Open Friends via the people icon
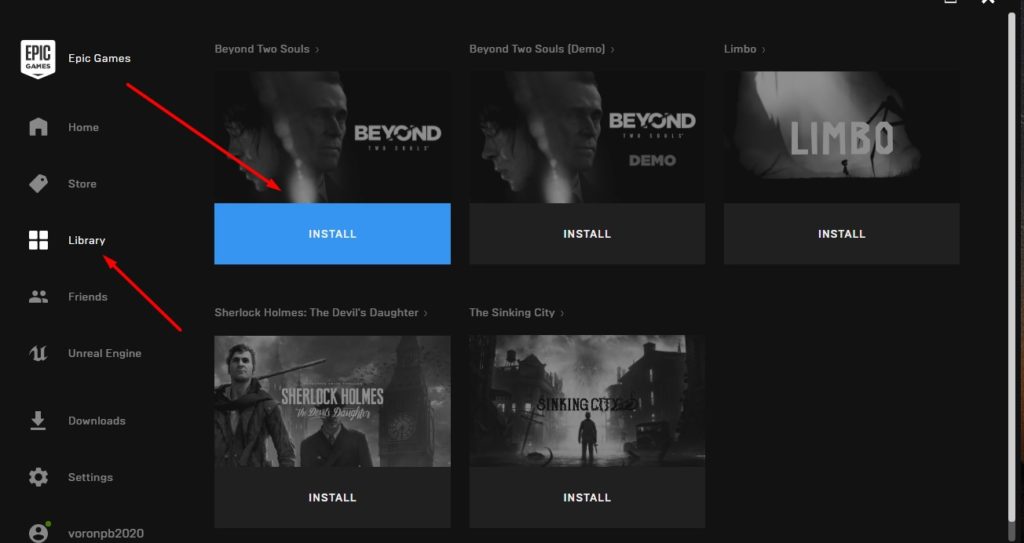Viewport: 1024px width, 543px height. [x=38, y=297]
